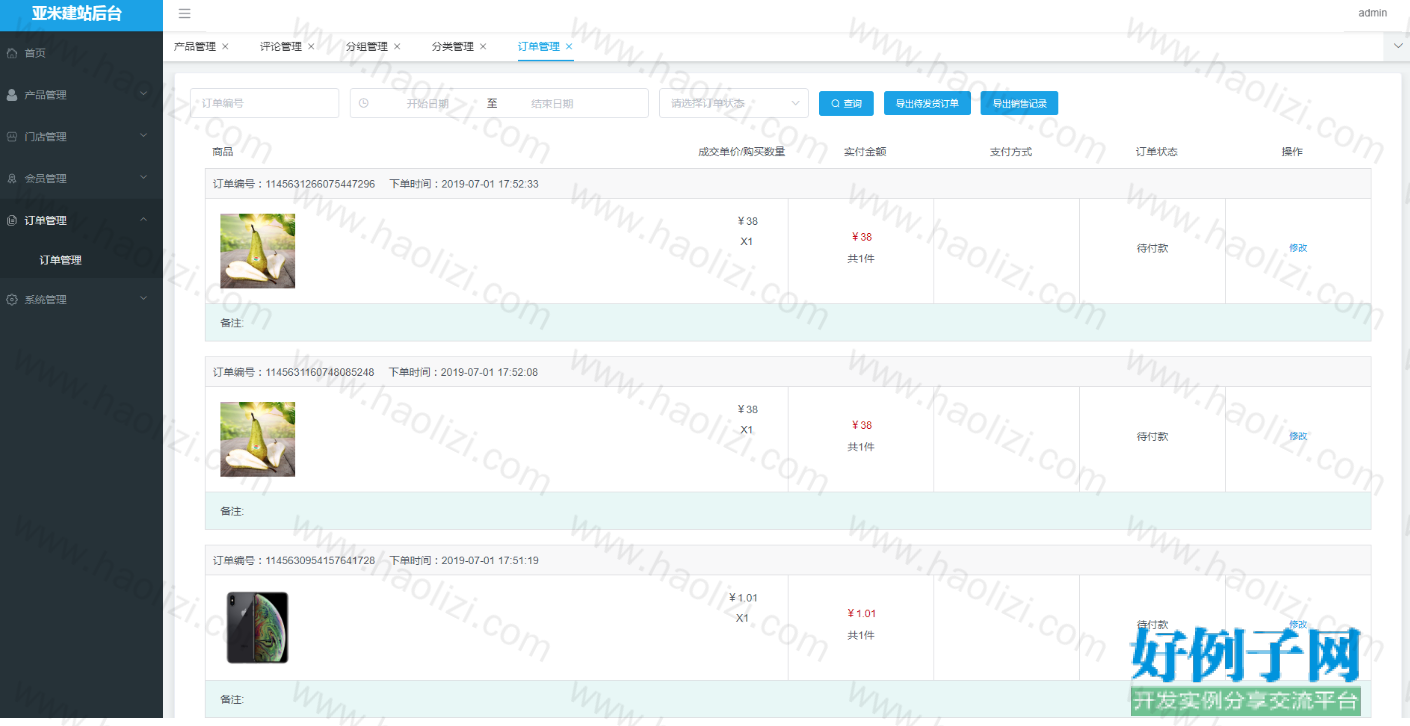Close the 分组管理 tab
Viewport: 1410px width, 726px height.
[x=397, y=47]
